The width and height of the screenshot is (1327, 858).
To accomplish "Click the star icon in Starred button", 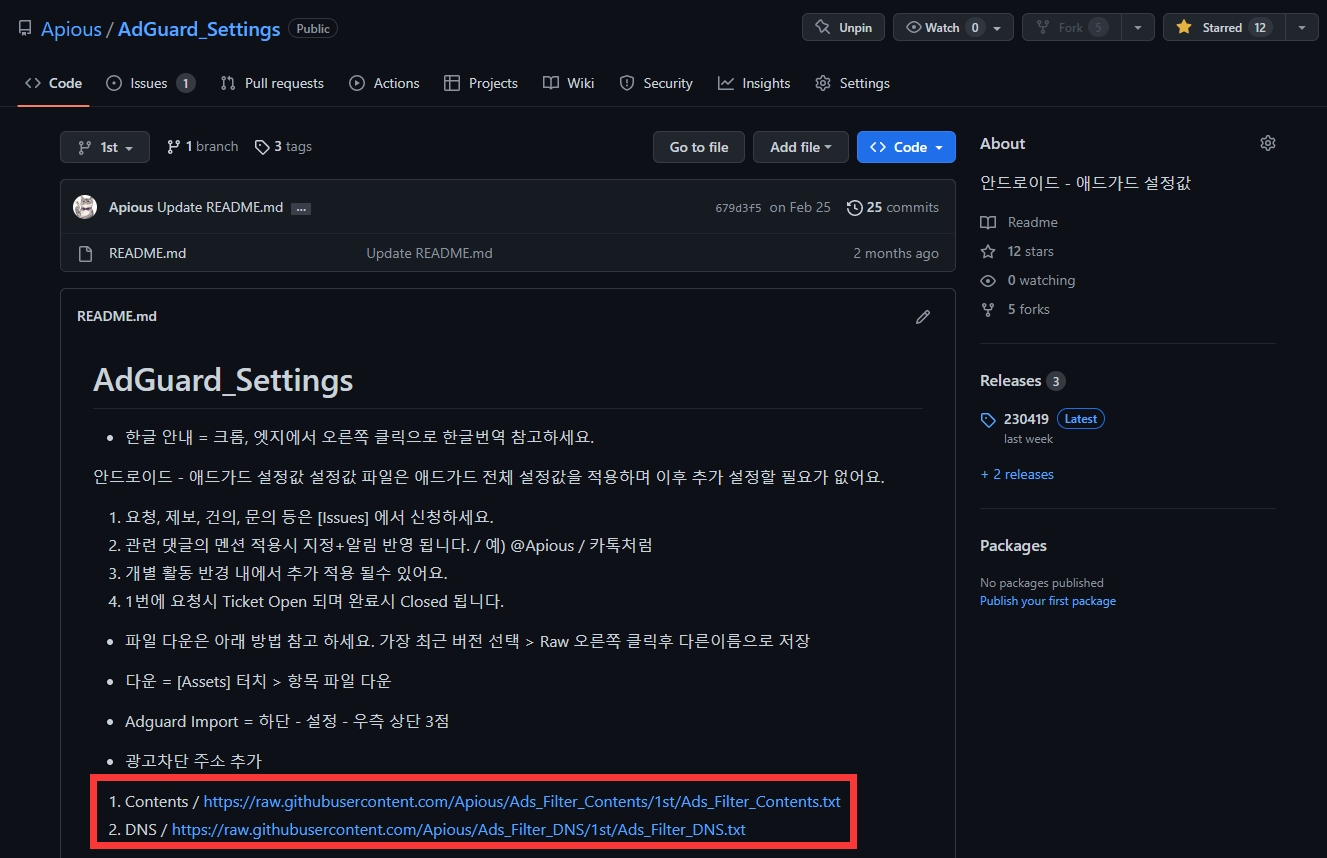I will pos(1184,27).
